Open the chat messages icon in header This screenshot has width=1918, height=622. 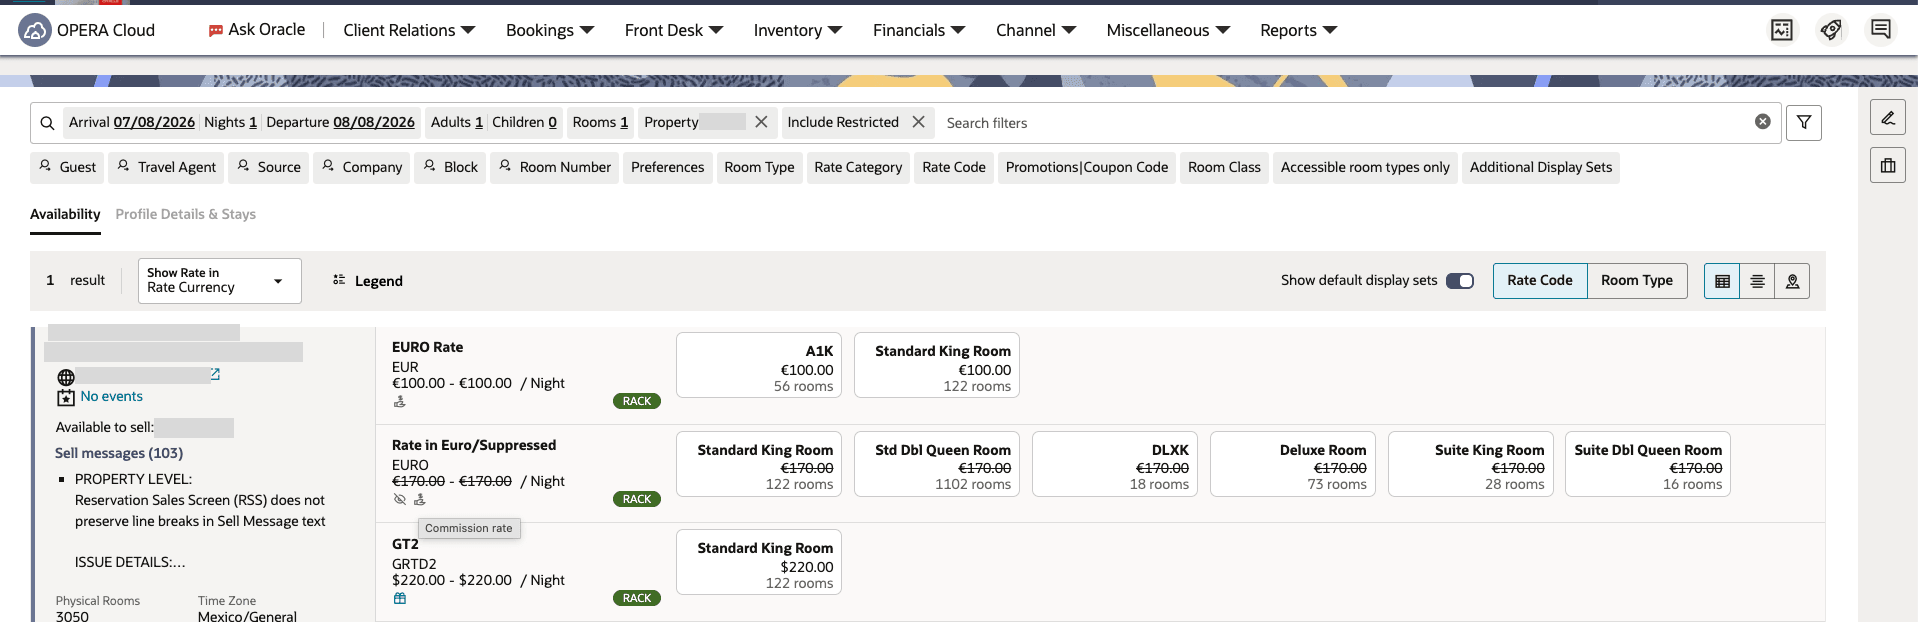(1881, 30)
